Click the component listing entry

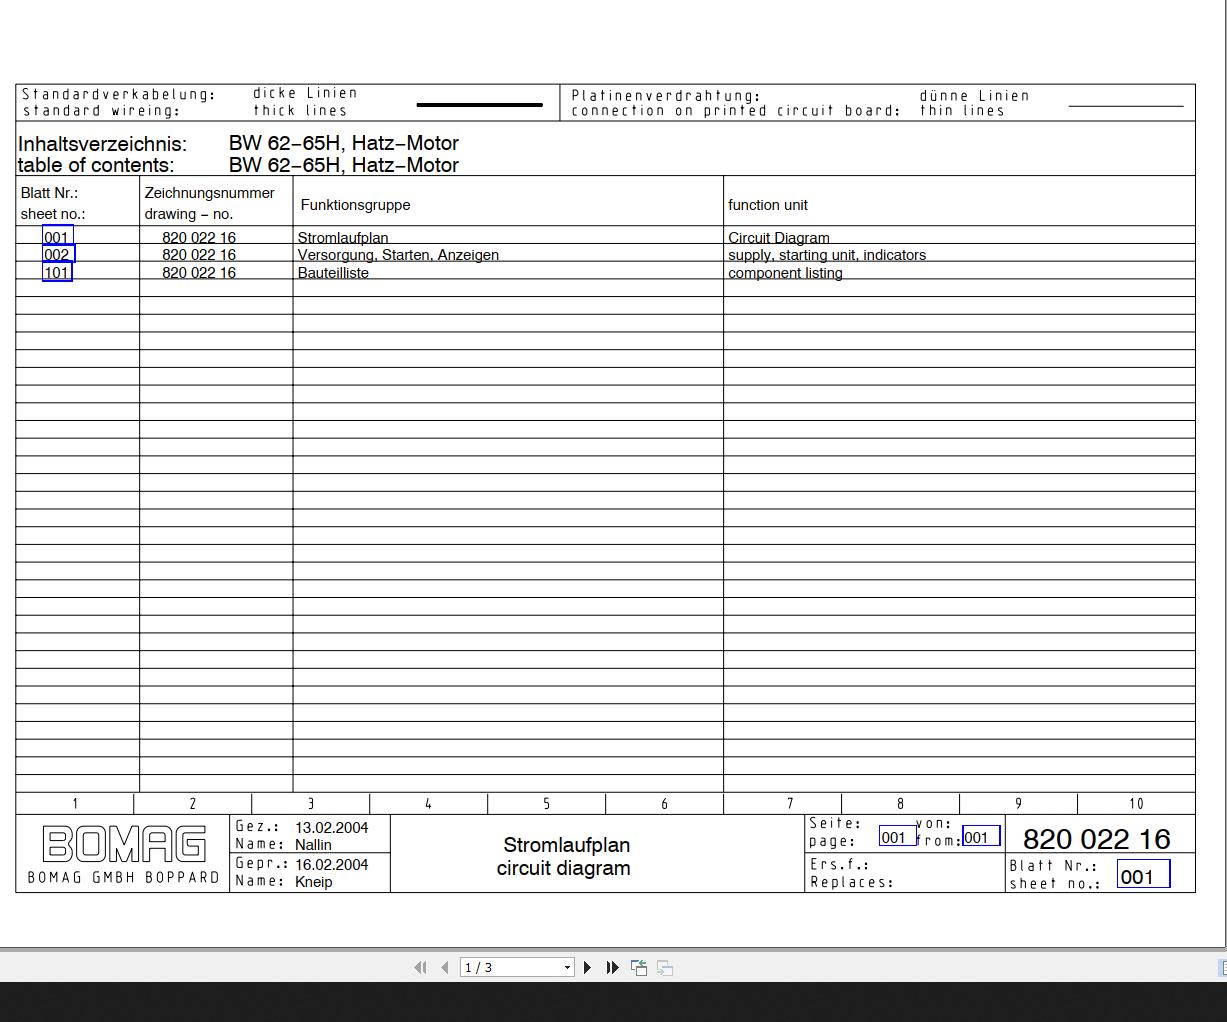tap(785, 273)
